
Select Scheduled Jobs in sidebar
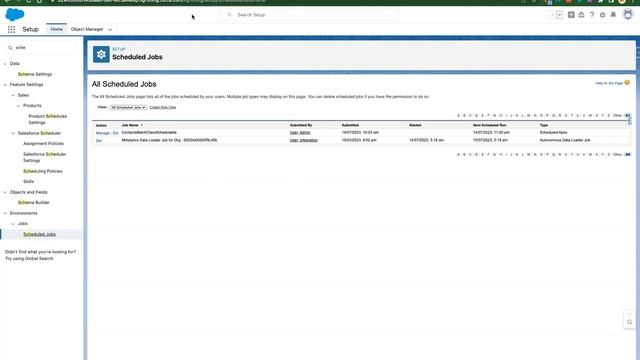[39, 234]
